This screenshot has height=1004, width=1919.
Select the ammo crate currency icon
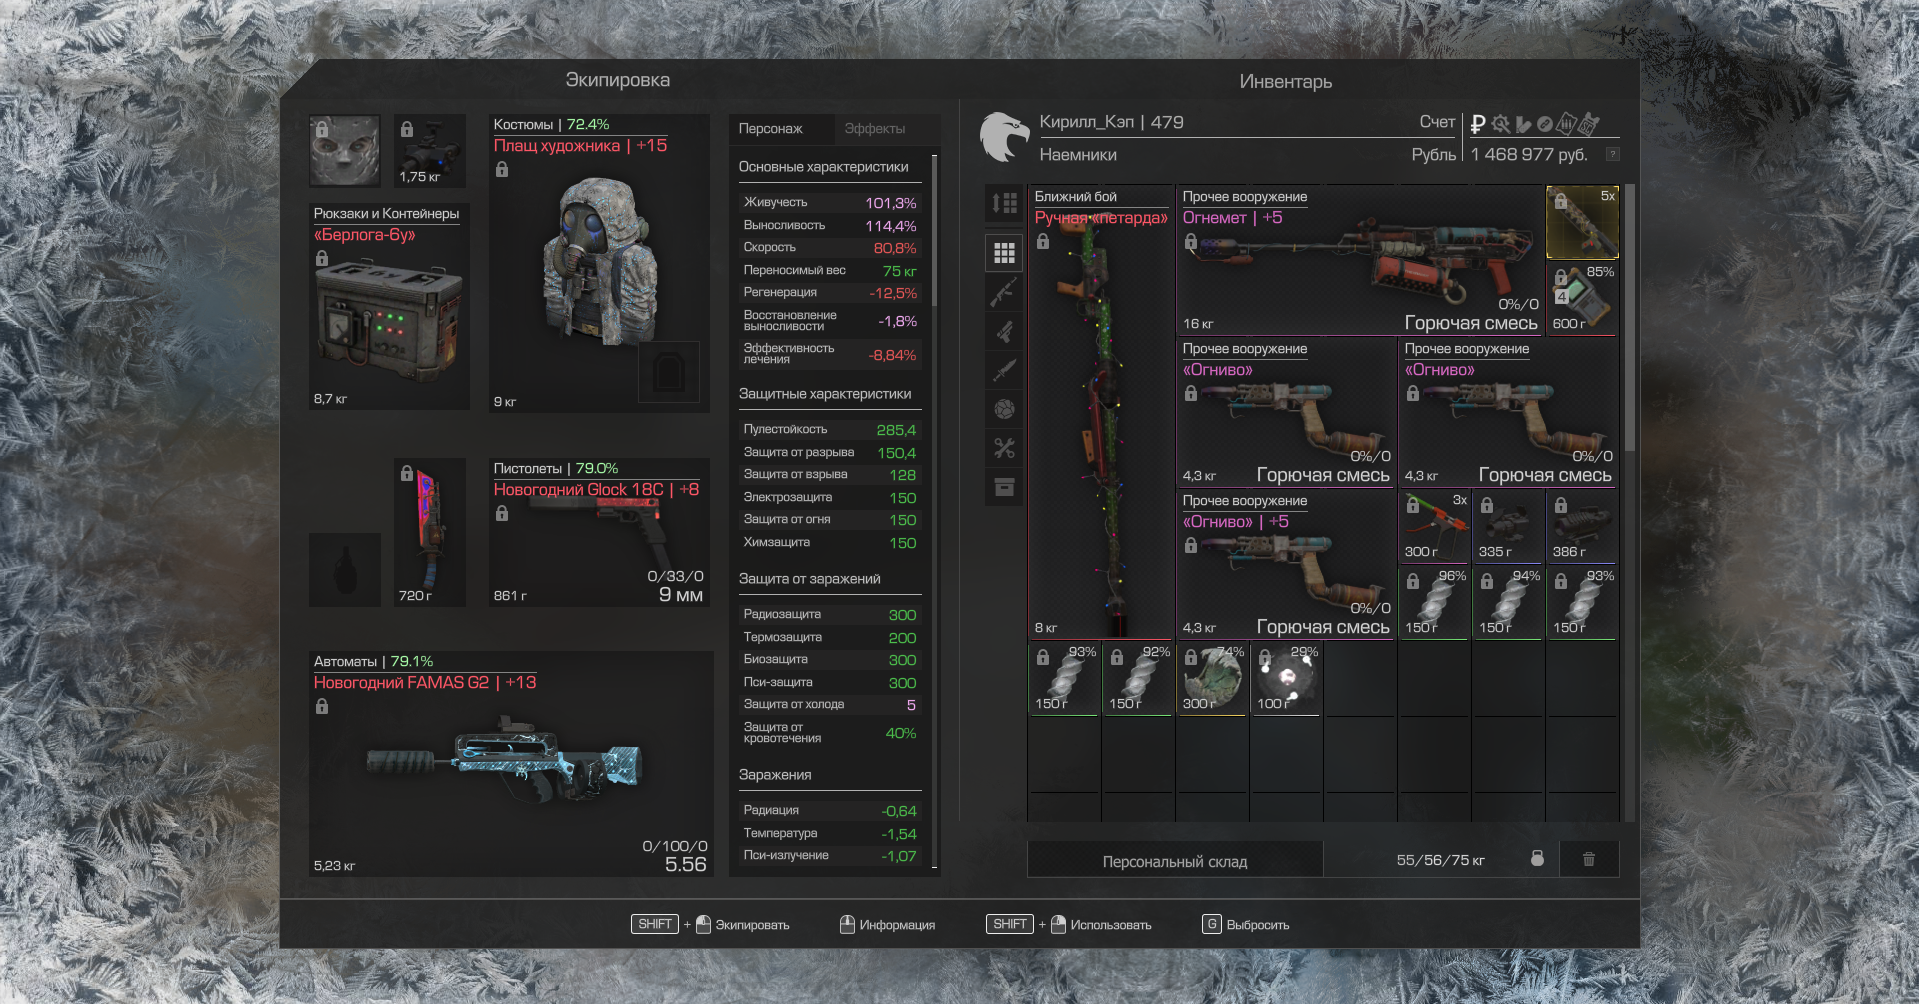[1567, 124]
